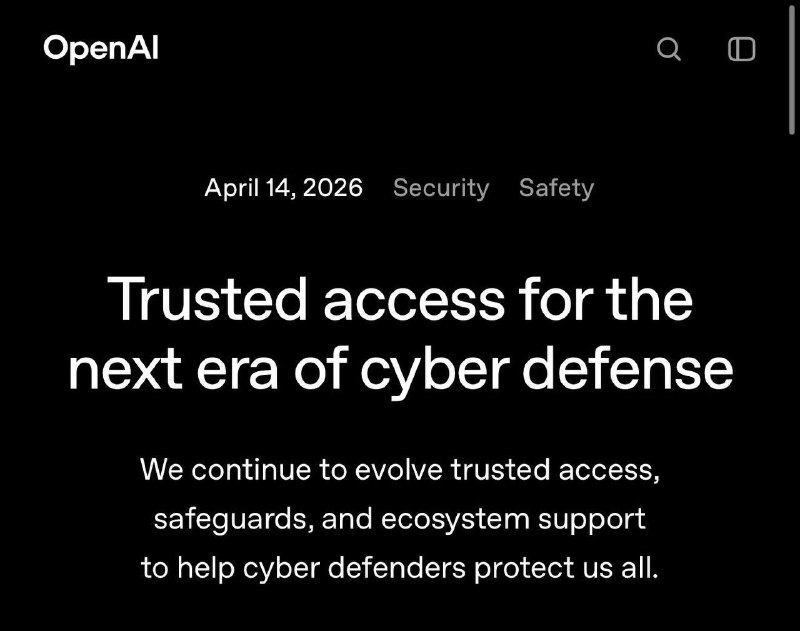Click the subtitle line ending "protect us all."

tap(400, 568)
